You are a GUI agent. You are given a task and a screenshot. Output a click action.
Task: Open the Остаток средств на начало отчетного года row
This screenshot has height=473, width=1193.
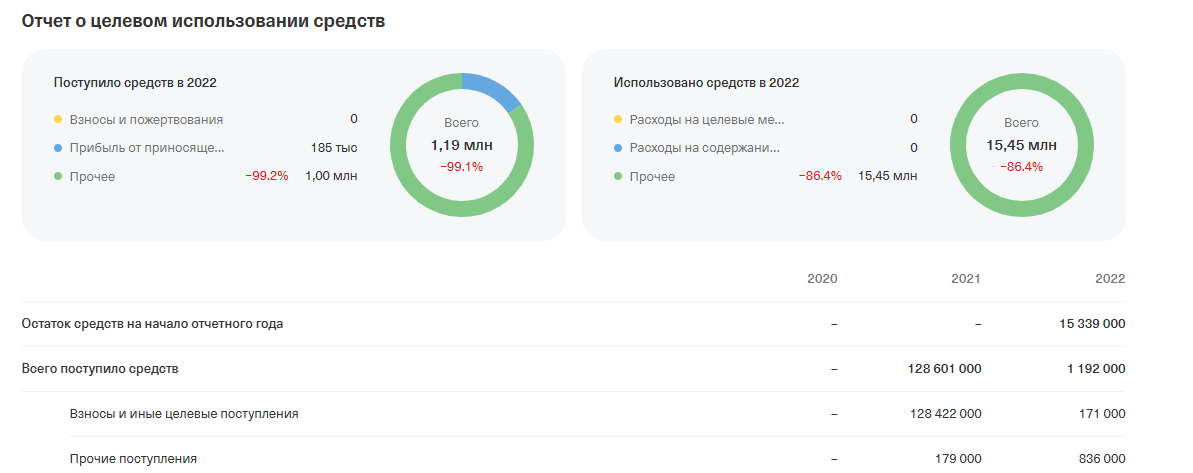click(574, 324)
